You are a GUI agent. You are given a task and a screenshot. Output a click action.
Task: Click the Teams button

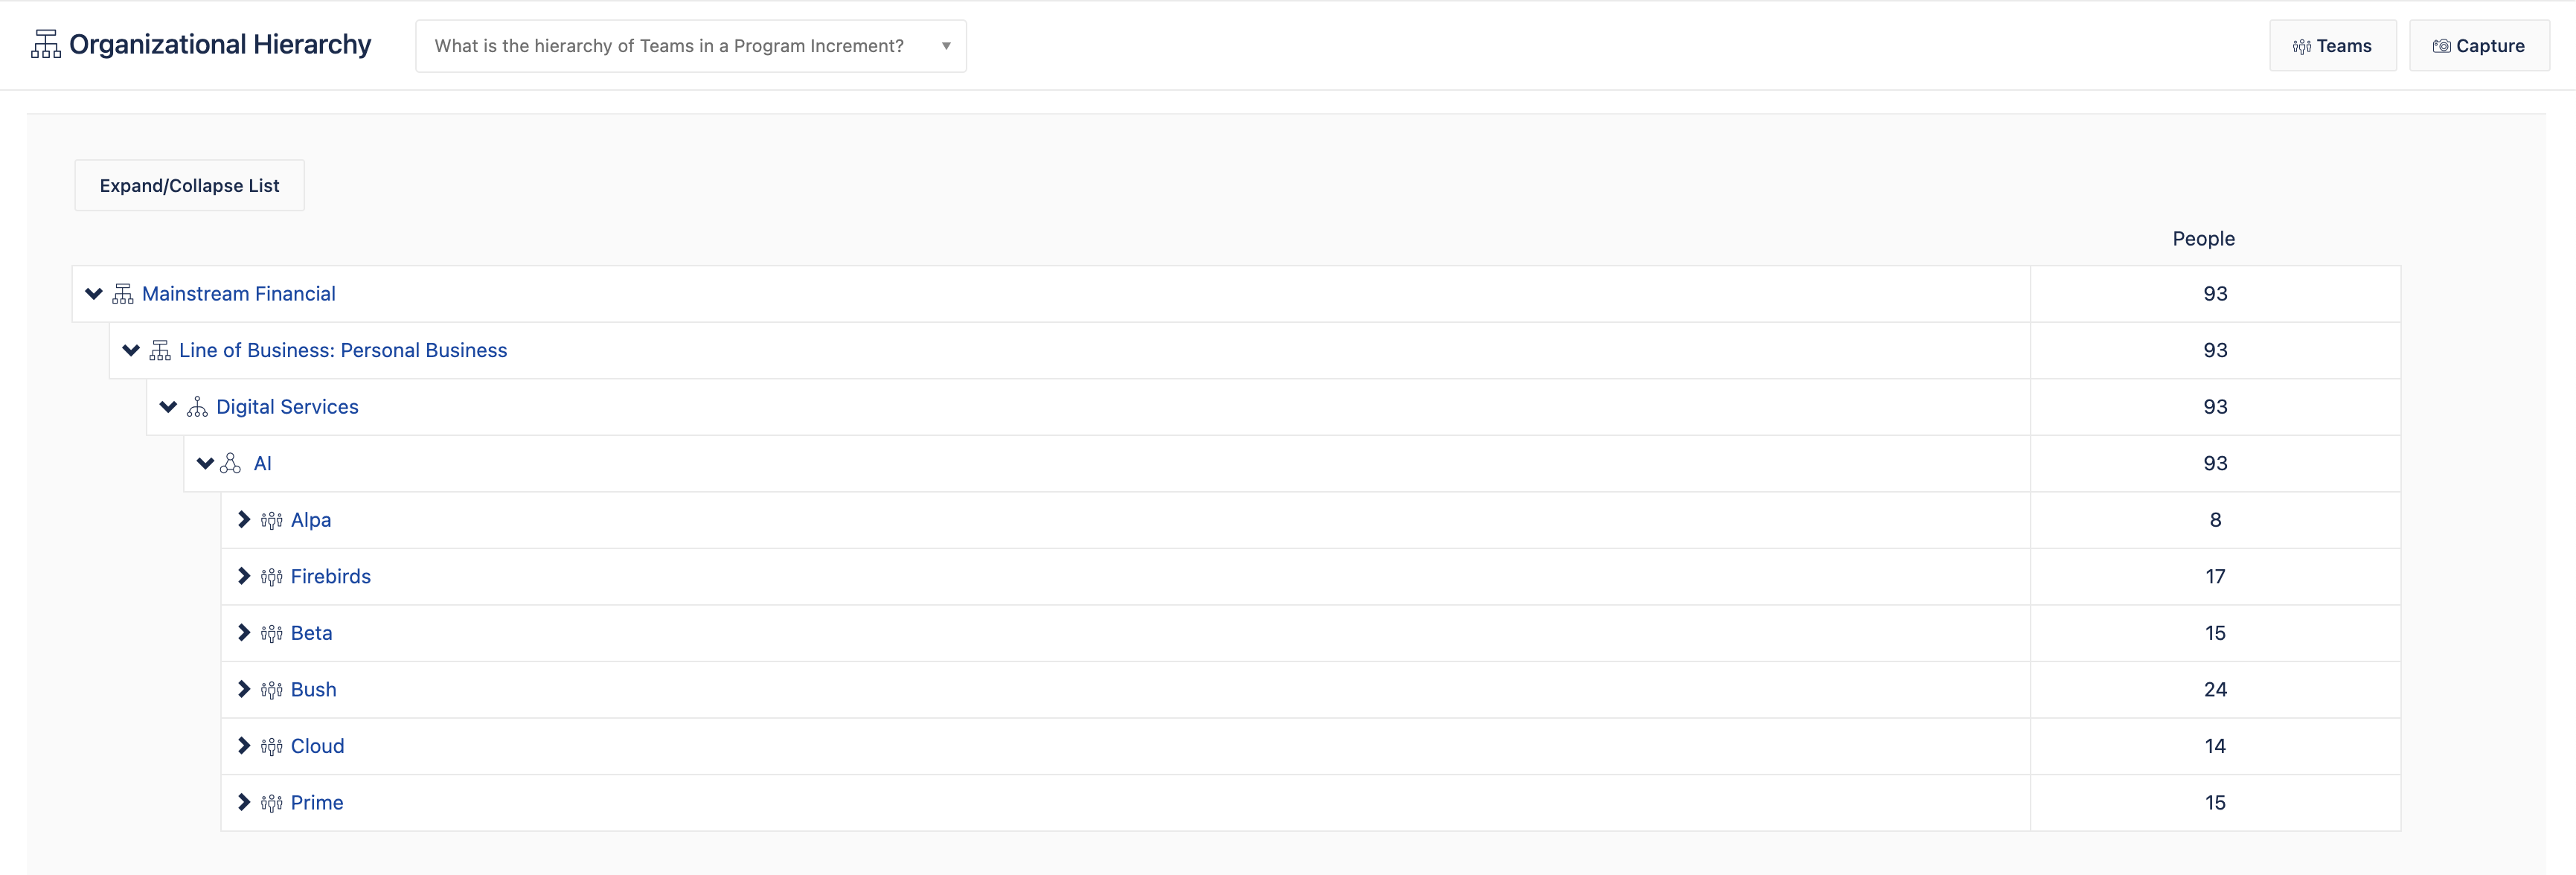pyautogui.click(x=2332, y=46)
